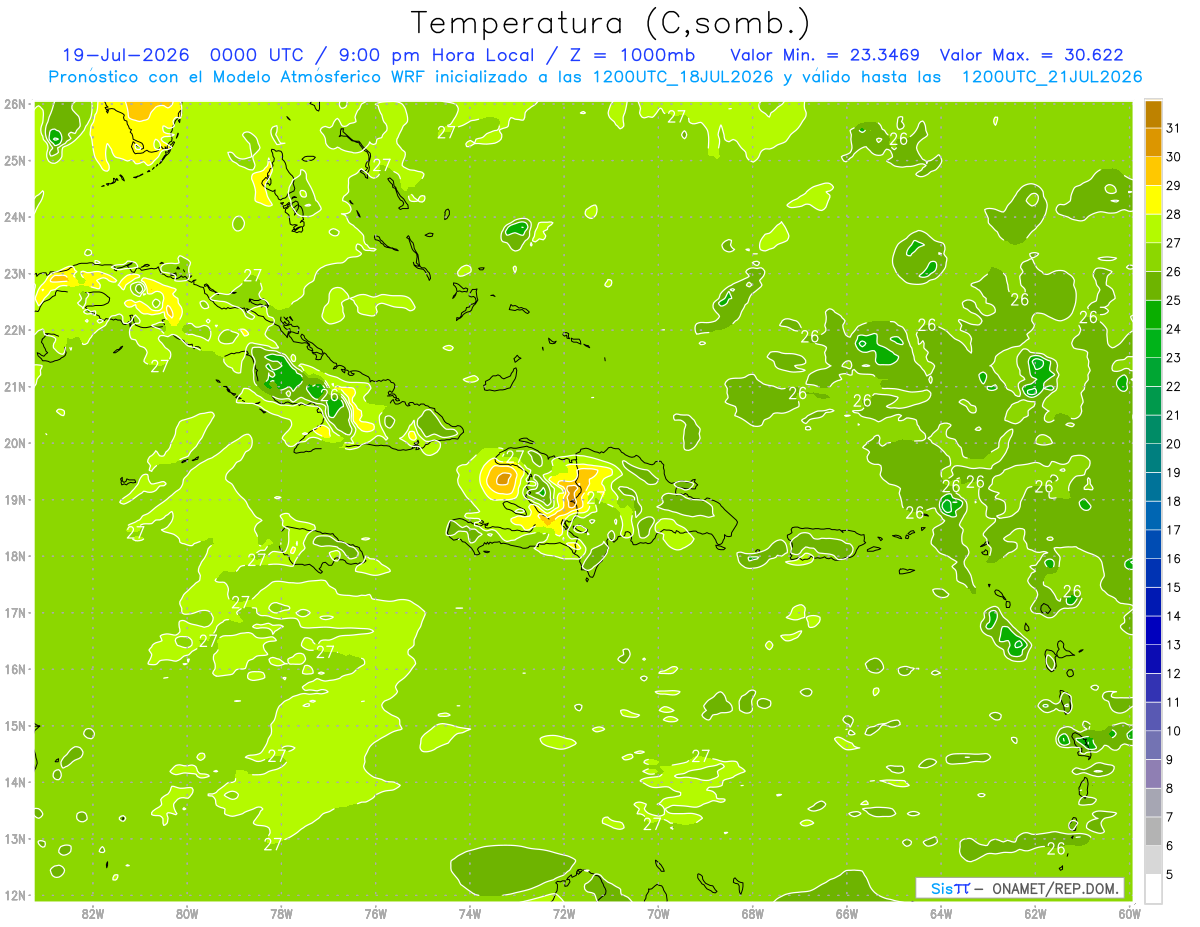Screen dimensions: 1200x927
Task: Click the '76W' longitude axis label
Action: [x=375, y=913]
